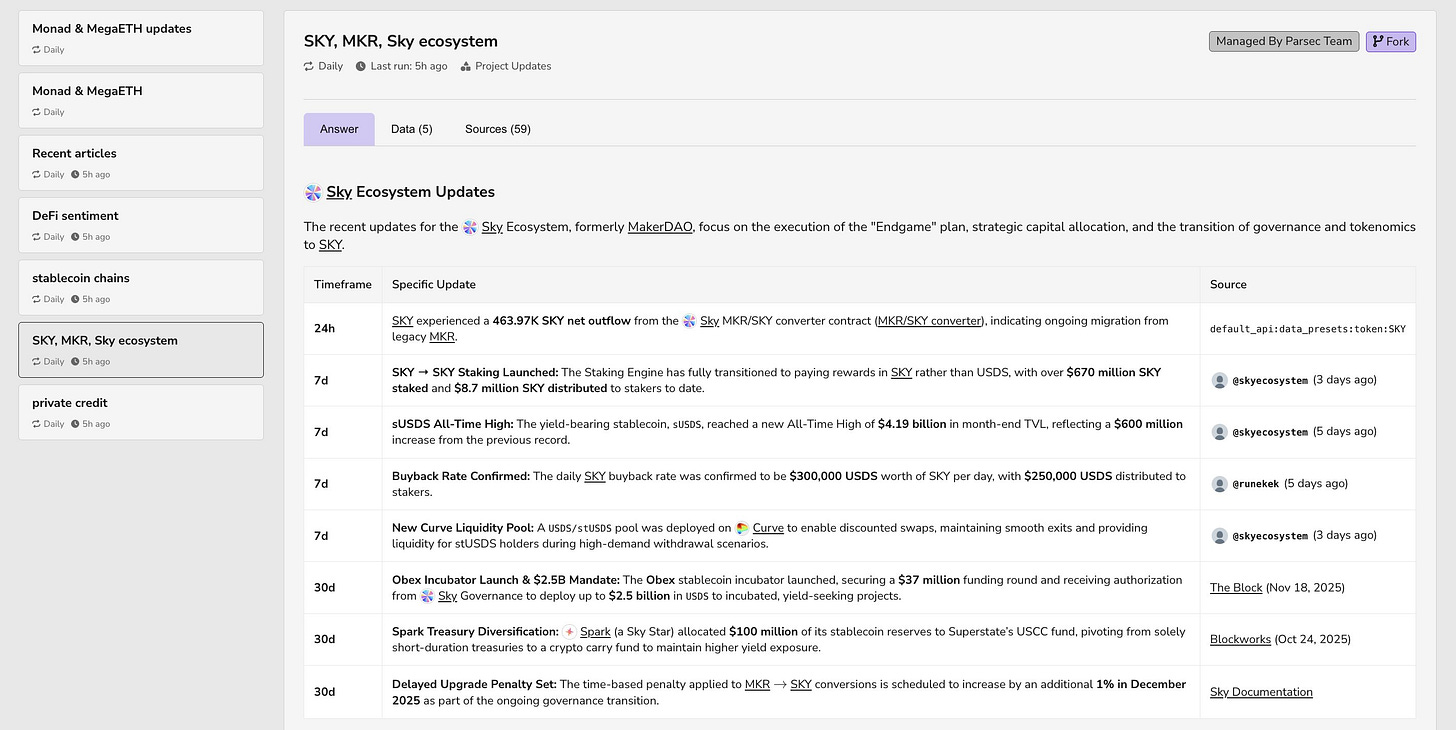This screenshot has width=1456, height=730.
Task: Click the Daily repeat icon under page title
Action: [x=309, y=66]
